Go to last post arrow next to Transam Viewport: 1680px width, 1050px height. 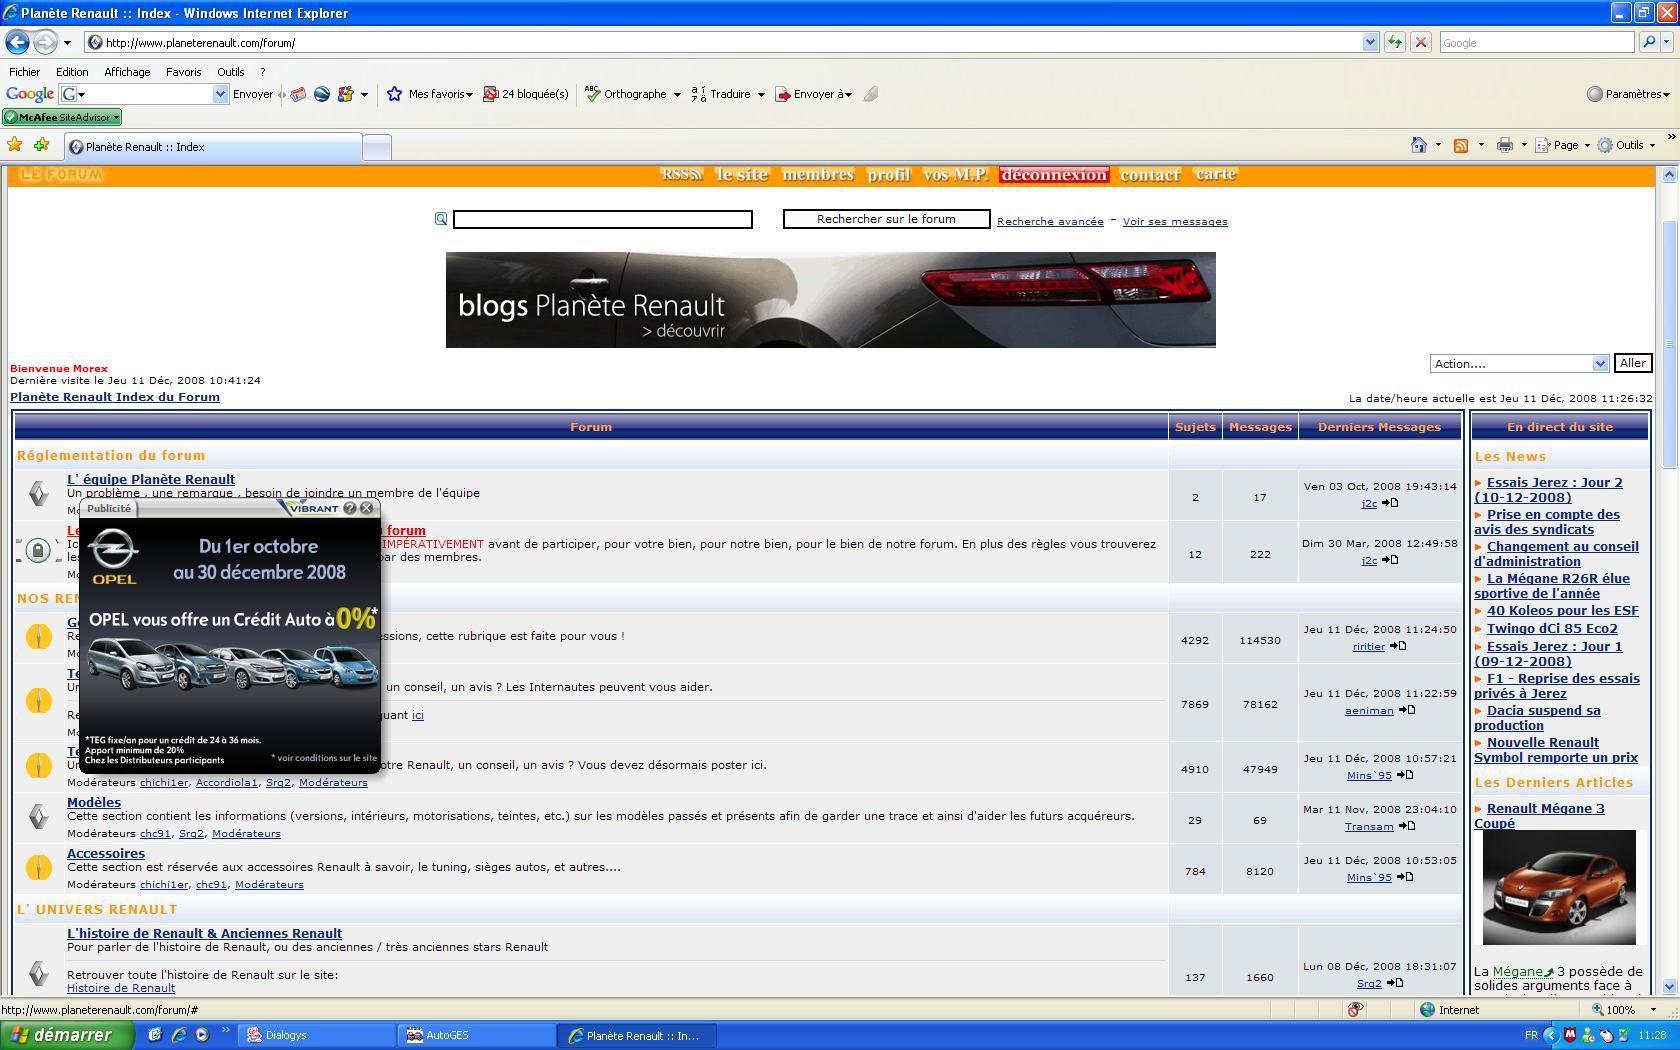pyautogui.click(x=1406, y=826)
